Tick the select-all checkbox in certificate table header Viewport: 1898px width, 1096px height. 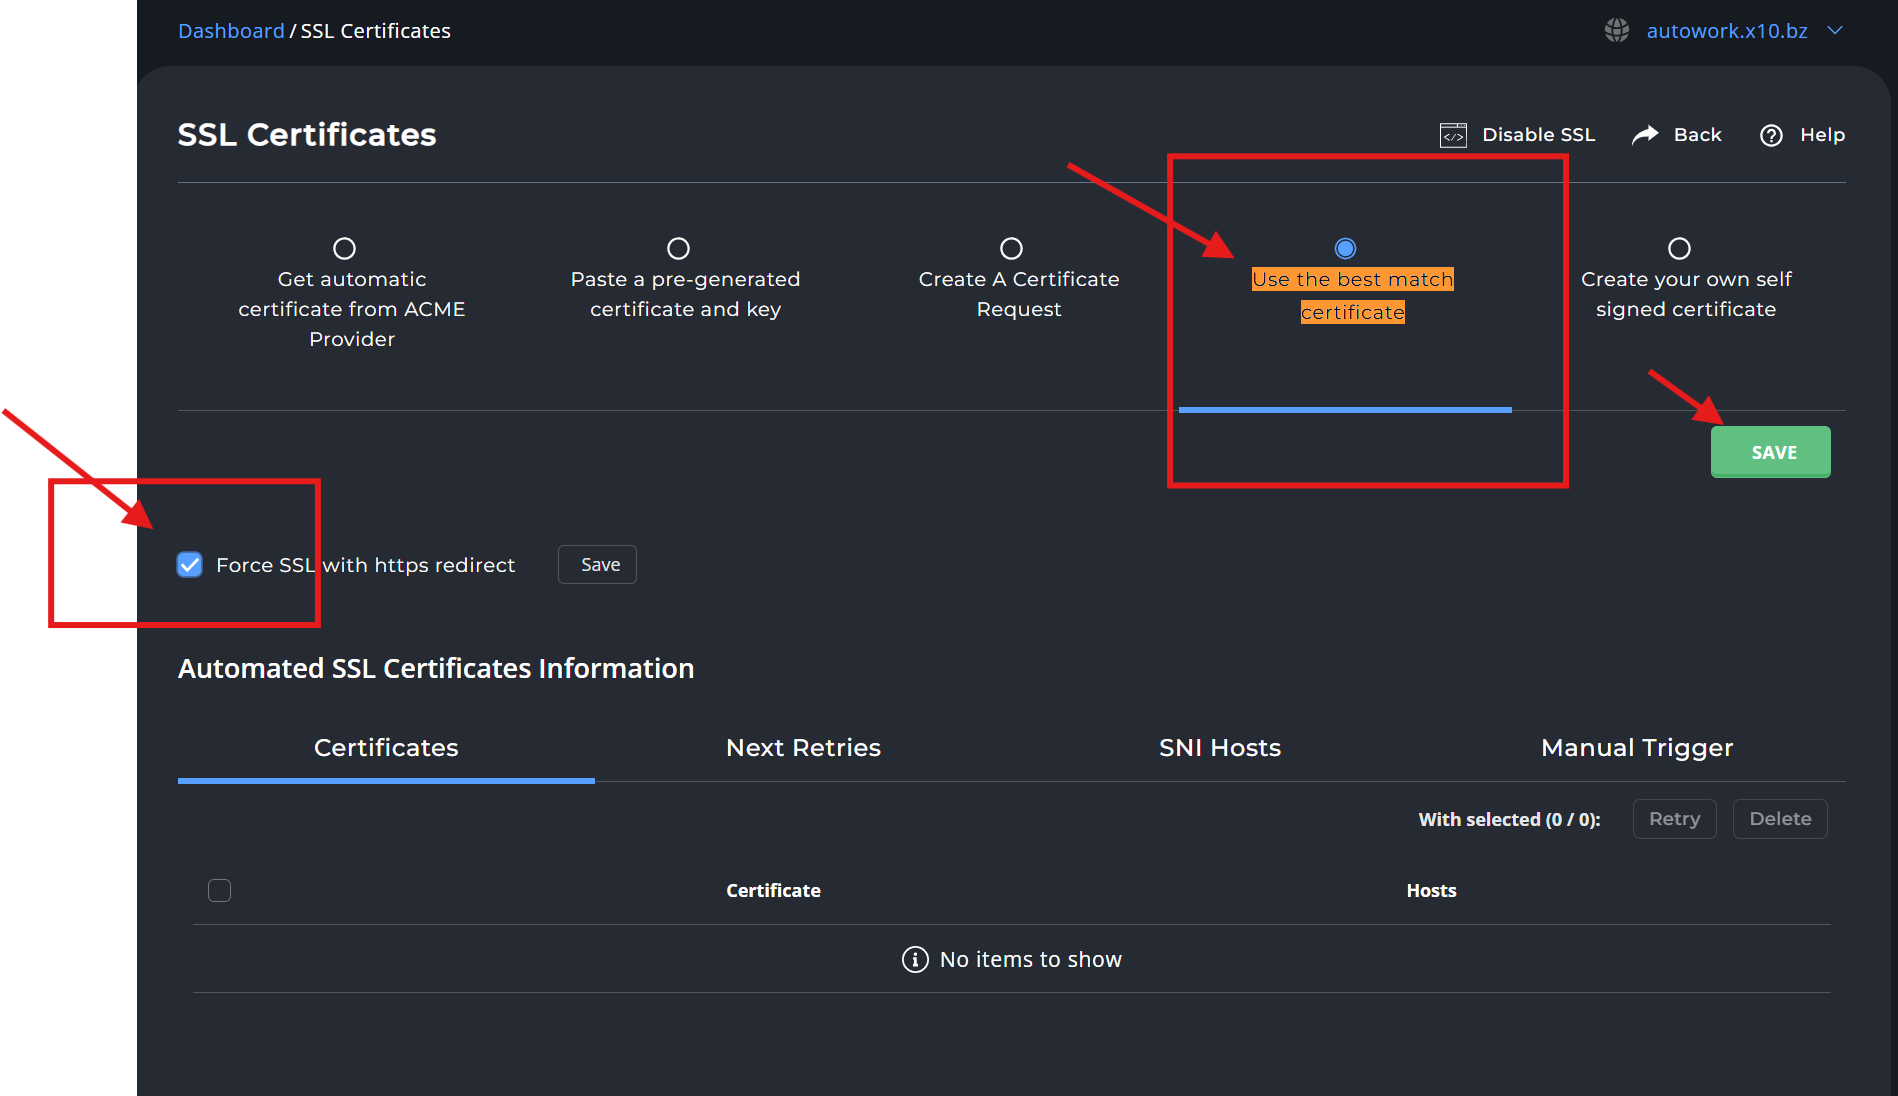click(x=219, y=890)
